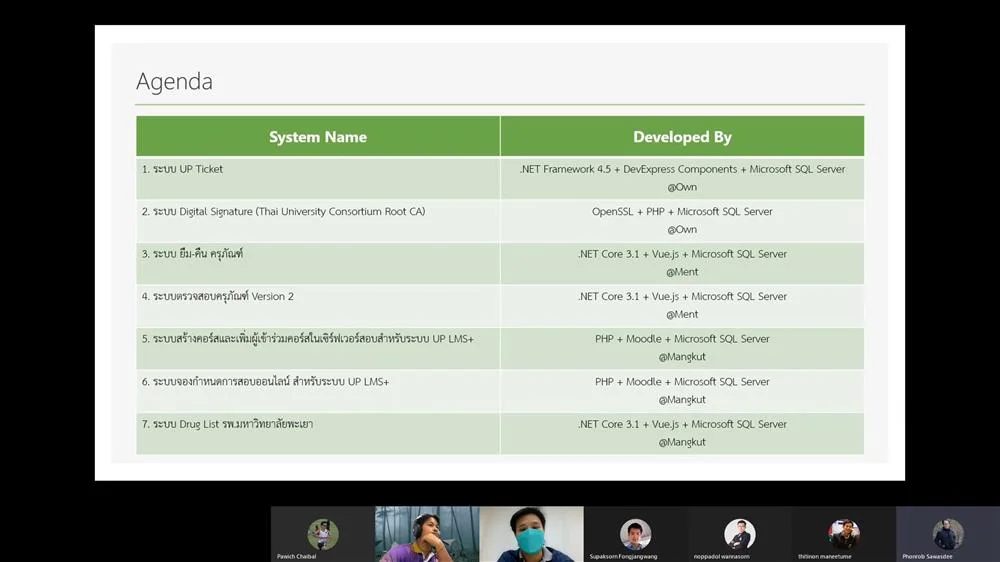
Task: Click the '1. ระบบ UP Ticket' row text
Action: click(x=182, y=169)
